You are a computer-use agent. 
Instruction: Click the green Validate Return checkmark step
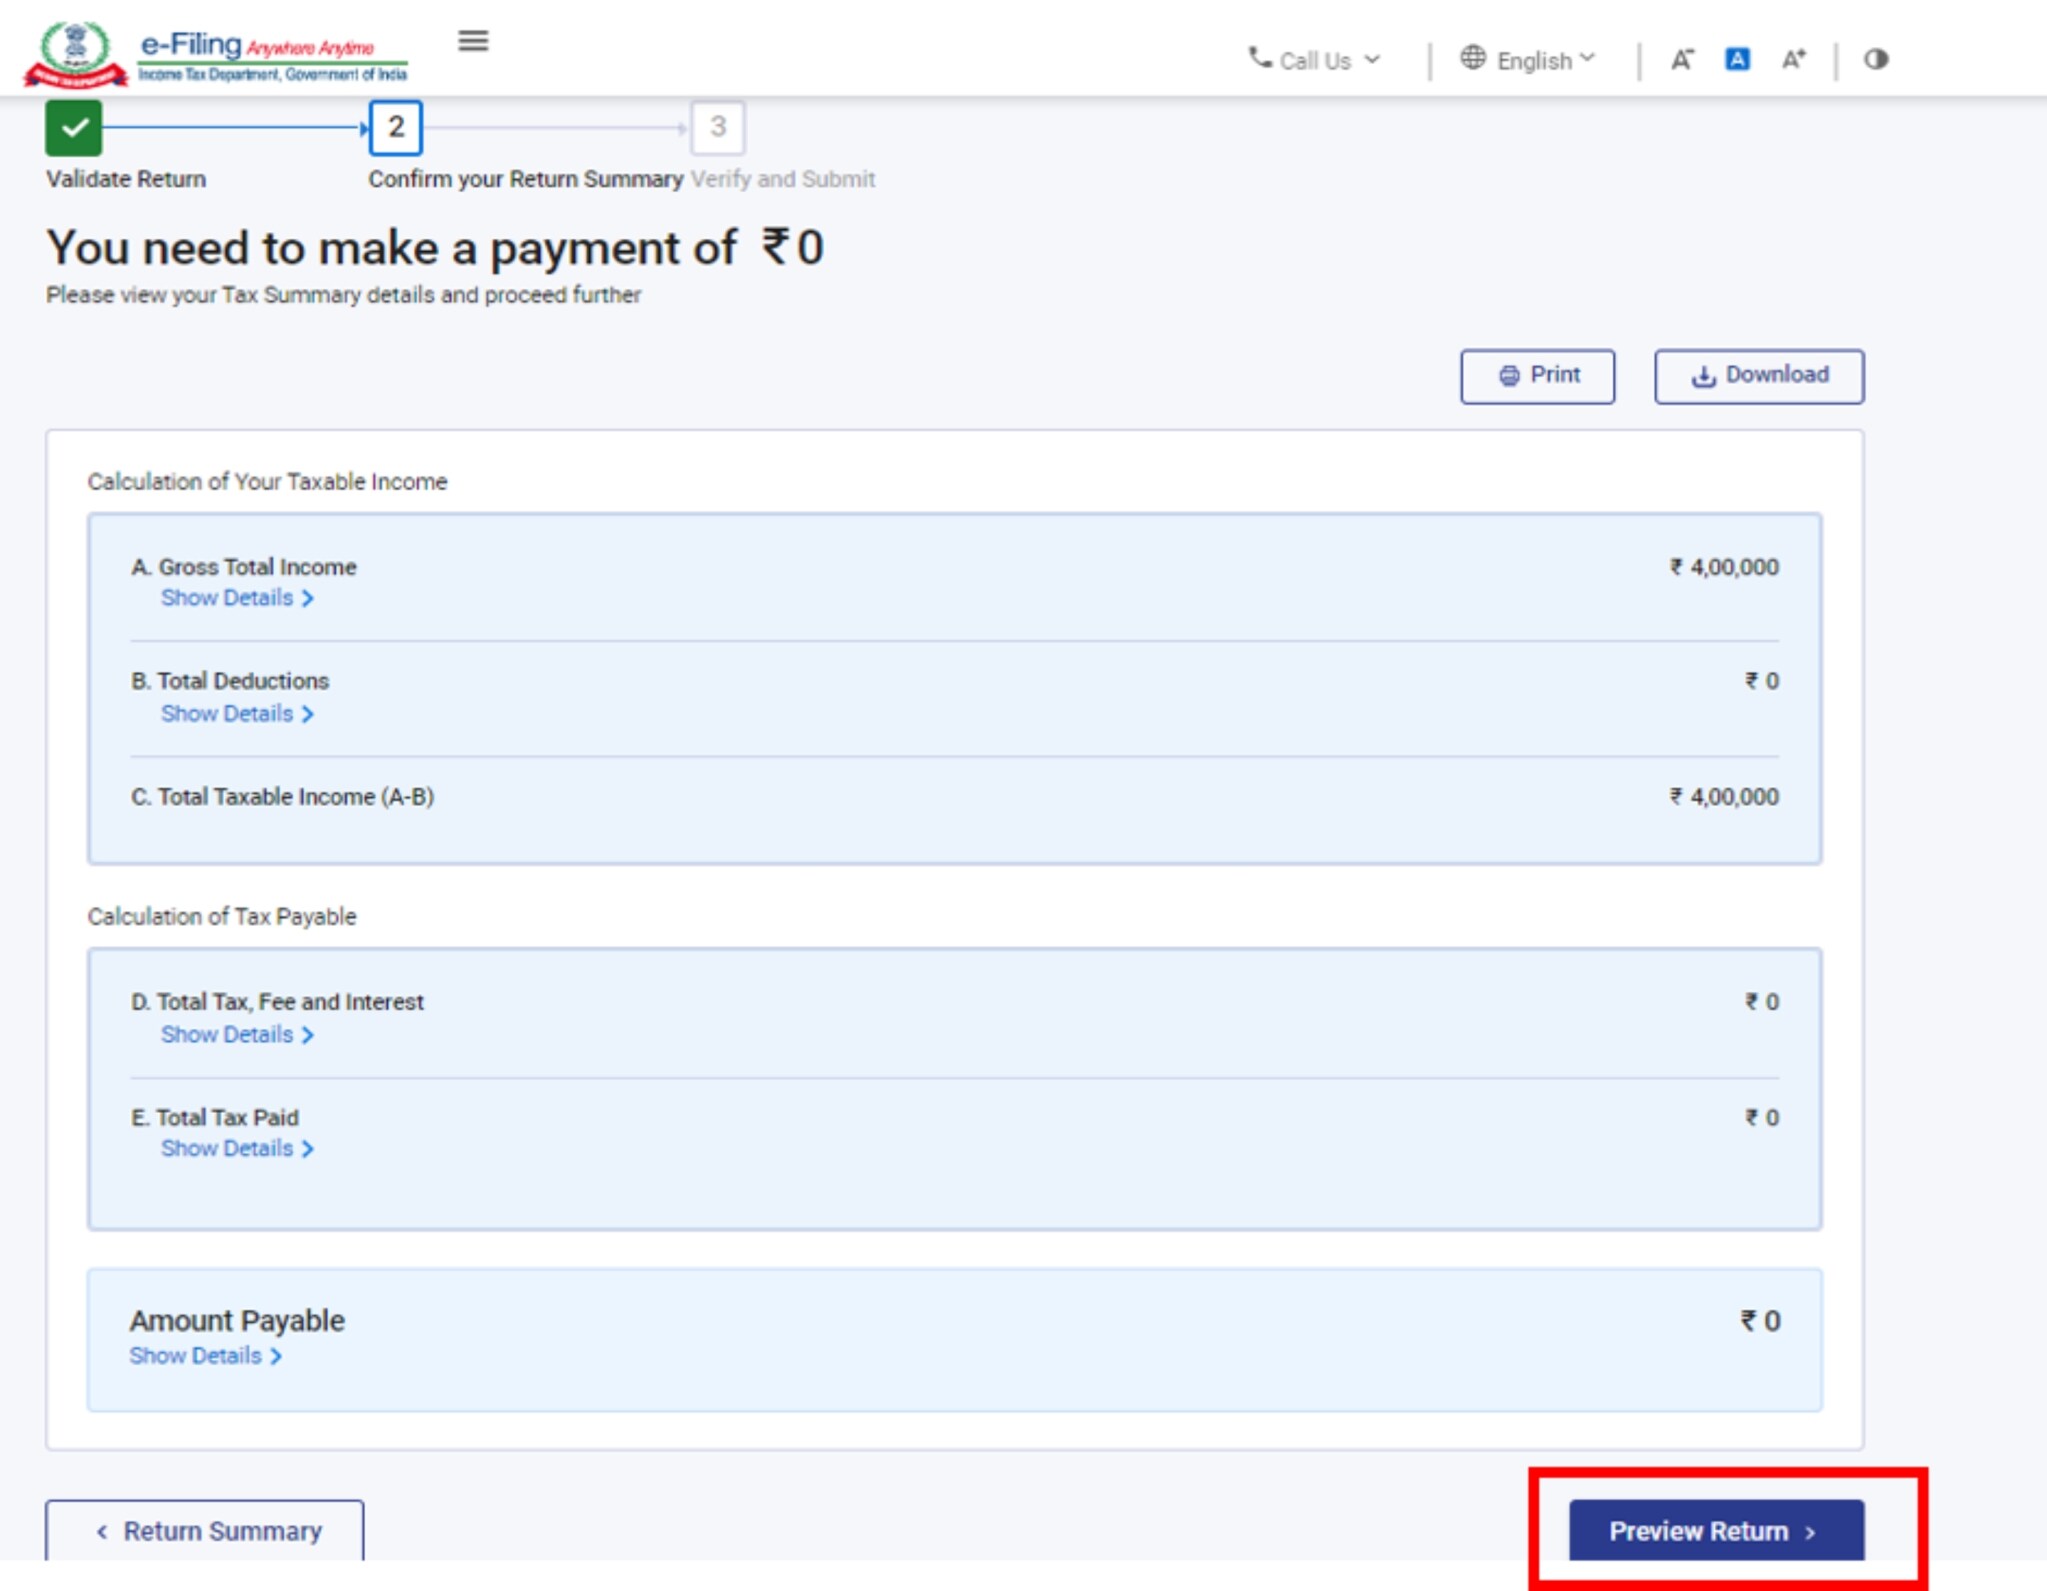(74, 128)
